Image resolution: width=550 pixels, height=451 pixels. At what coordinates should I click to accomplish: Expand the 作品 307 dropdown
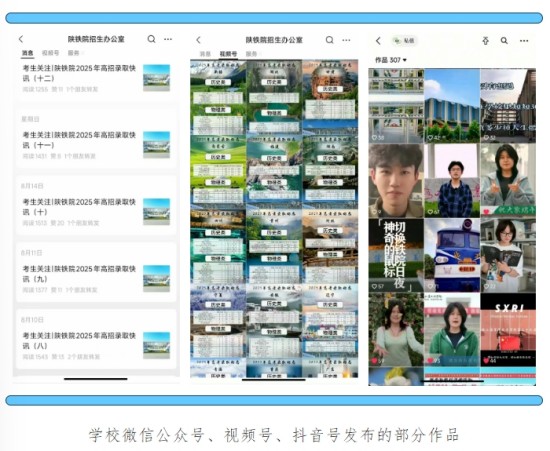(x=391, y=60)
